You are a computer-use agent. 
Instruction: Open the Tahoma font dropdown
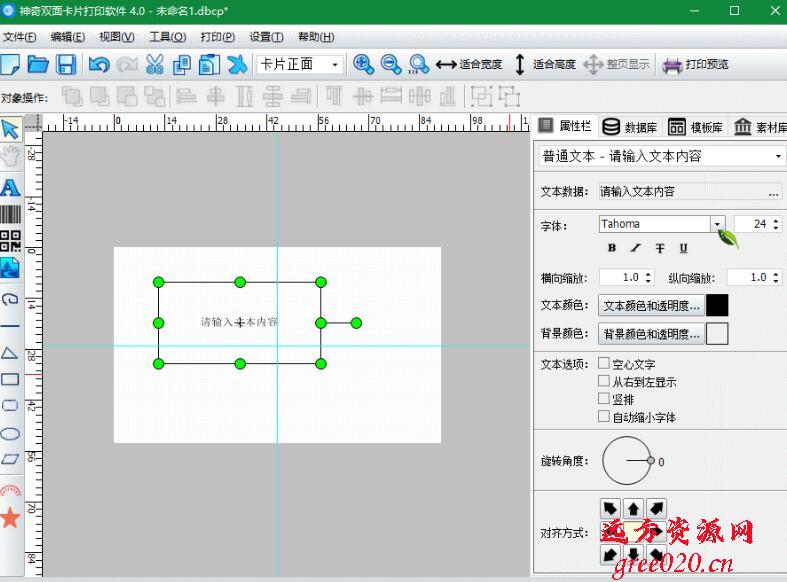(716, 224)
